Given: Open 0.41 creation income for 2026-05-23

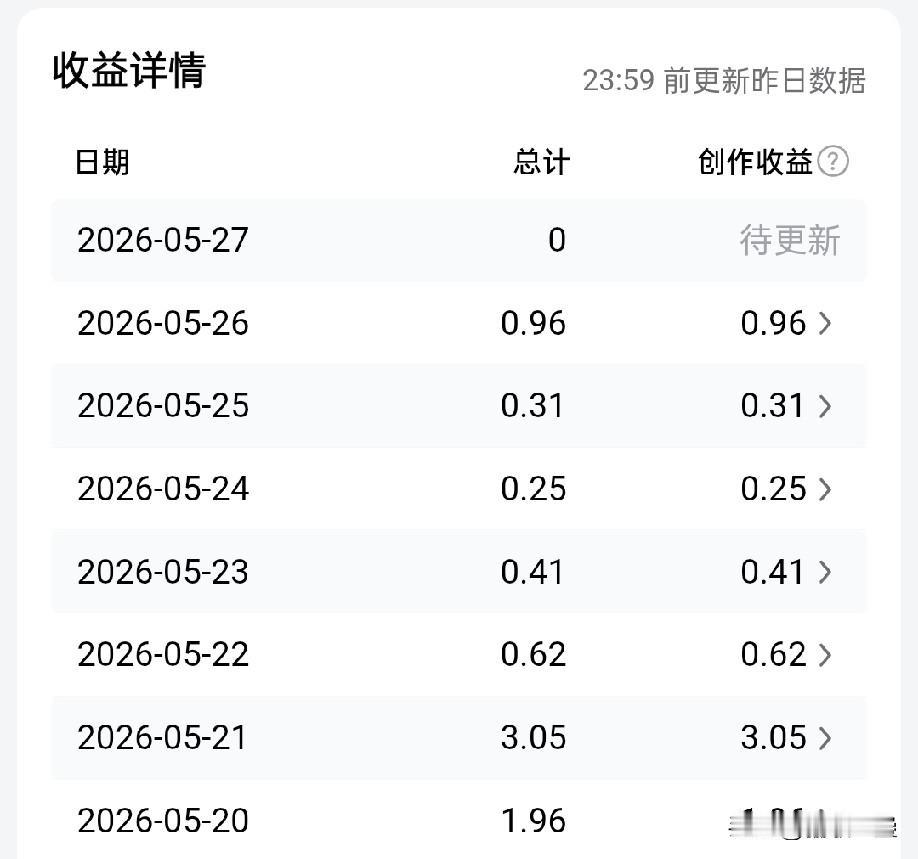Looking at the screenshot, I should (772, 572).
